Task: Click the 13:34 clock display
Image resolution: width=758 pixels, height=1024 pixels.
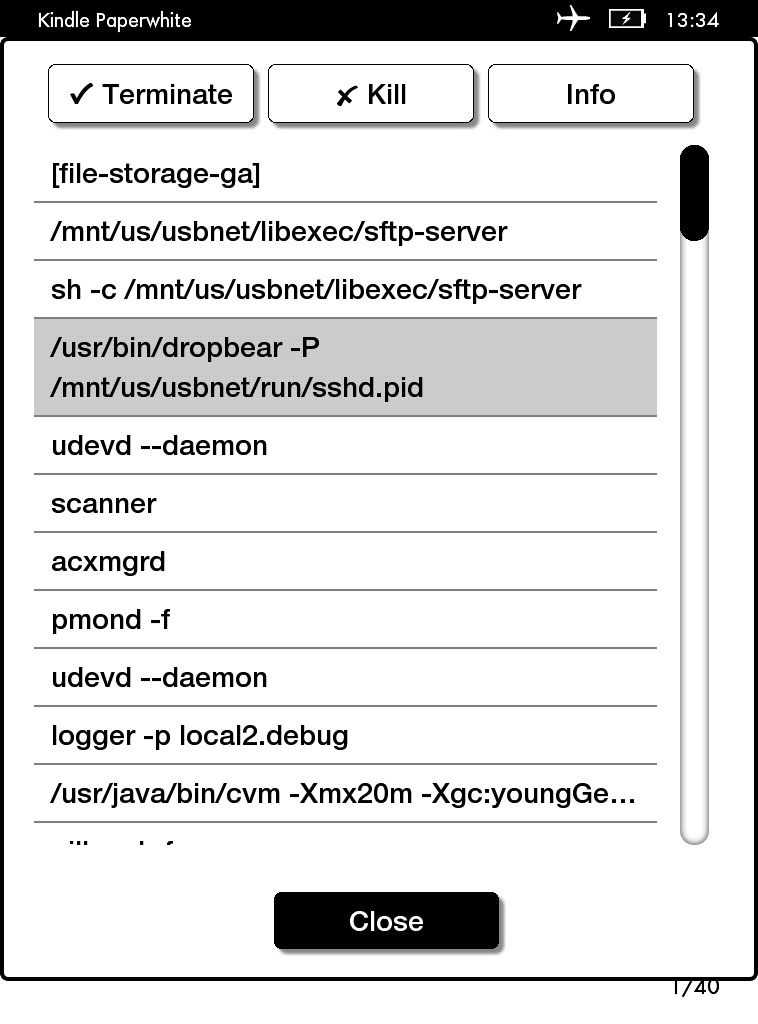Action: coord(692,20)
